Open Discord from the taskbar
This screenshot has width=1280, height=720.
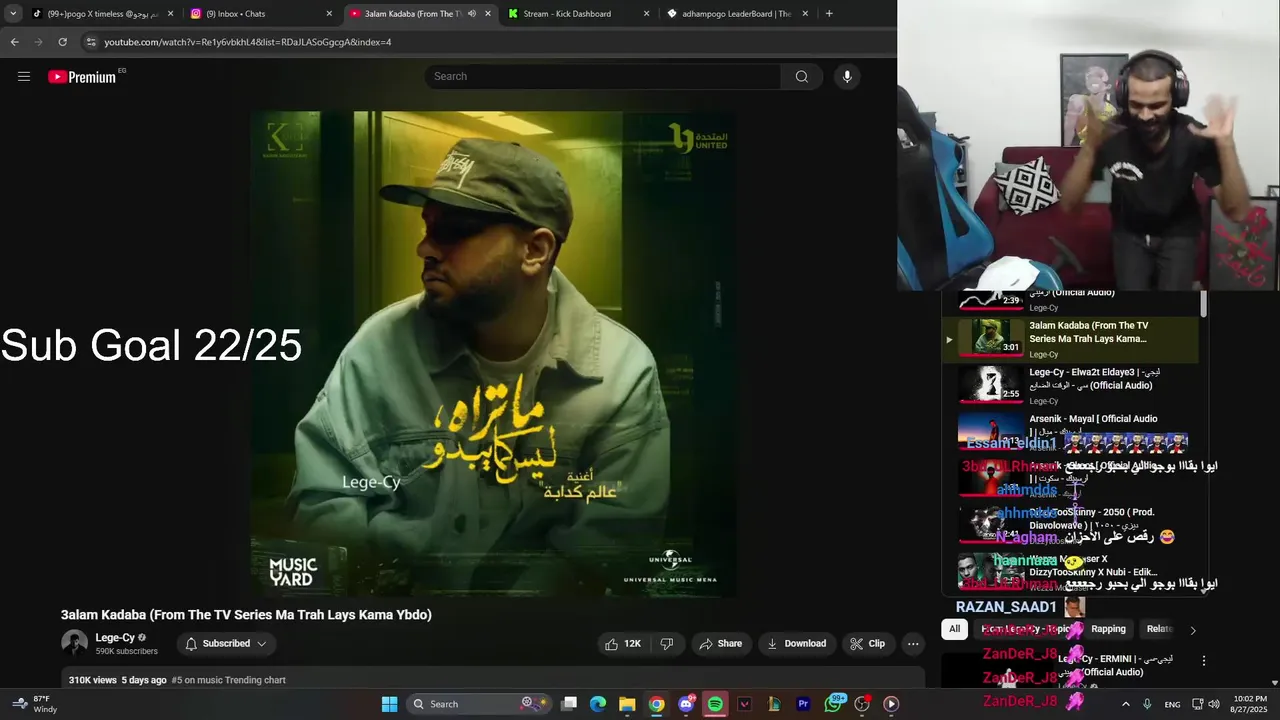pyautogui.click(x=686, y=704)
